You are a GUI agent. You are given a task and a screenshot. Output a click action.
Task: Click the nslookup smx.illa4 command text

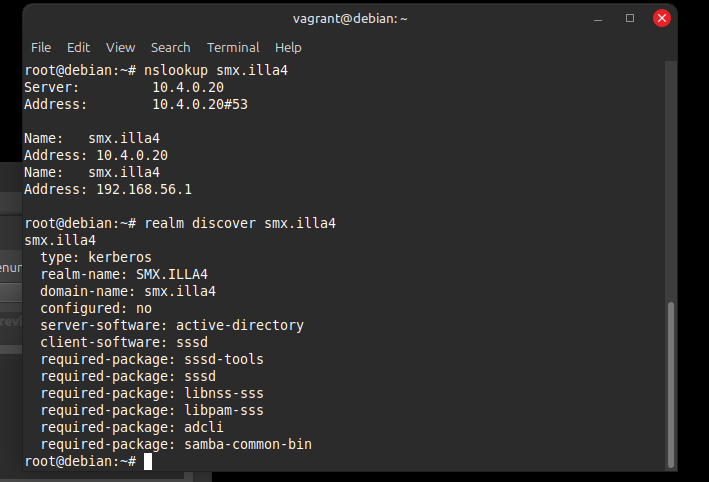(x=216, y=71)
